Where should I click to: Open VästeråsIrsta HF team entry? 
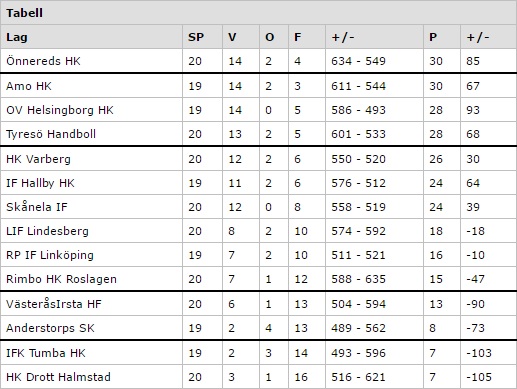pos(54,304)
